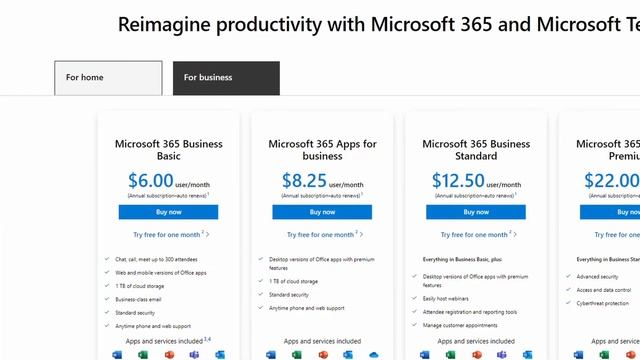Click the Excel icon under Apps for business
Image resolution: width=640 pixels, height=360 pixels.
coord(297,355)
